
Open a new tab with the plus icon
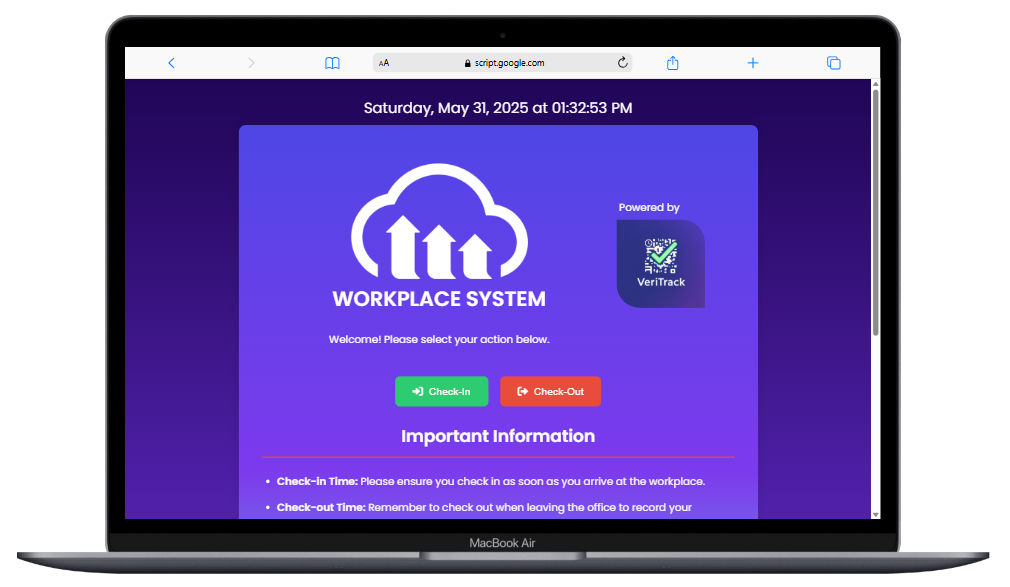(753, 62)
